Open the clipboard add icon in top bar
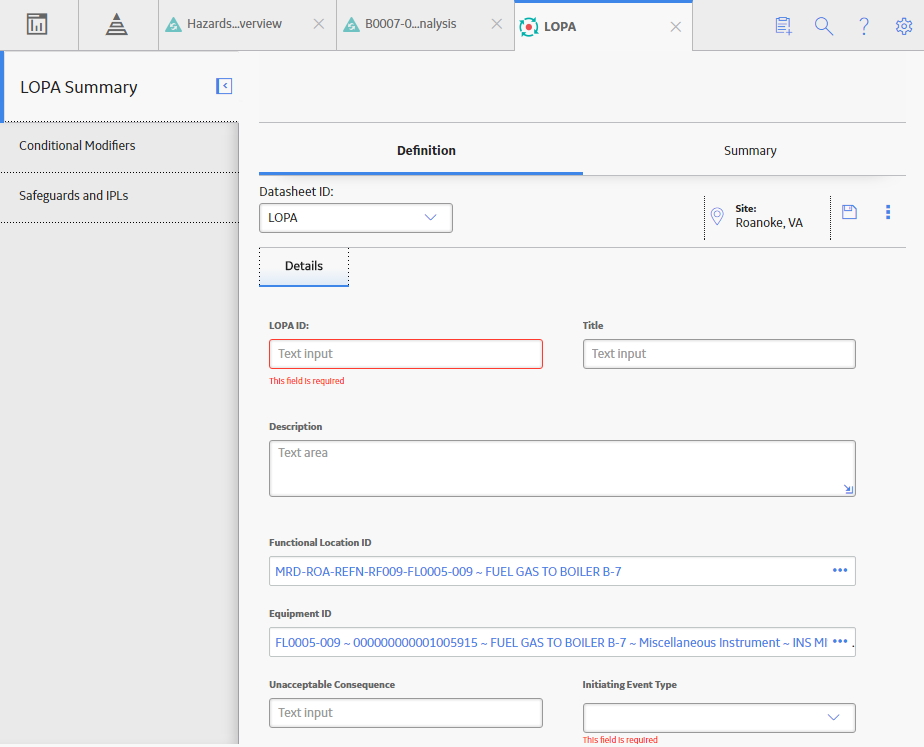Image resolution: width=924 pixels, height=747 pixels. tap(784, 26)
